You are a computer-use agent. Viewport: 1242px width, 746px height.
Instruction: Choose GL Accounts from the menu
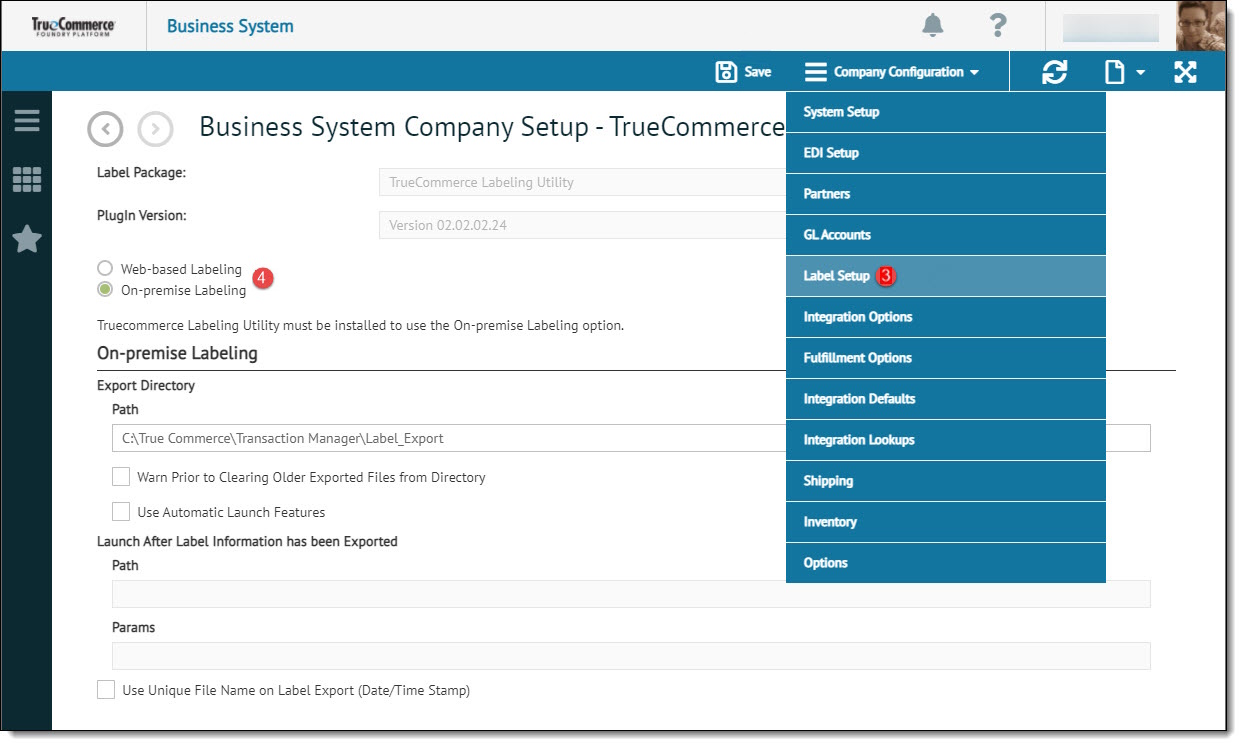946,235
